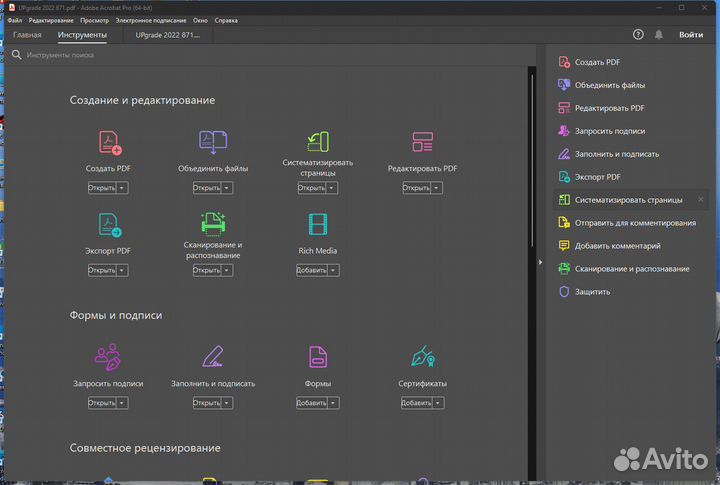Select the Forms (Формы) tool icon

pos(318,357)
